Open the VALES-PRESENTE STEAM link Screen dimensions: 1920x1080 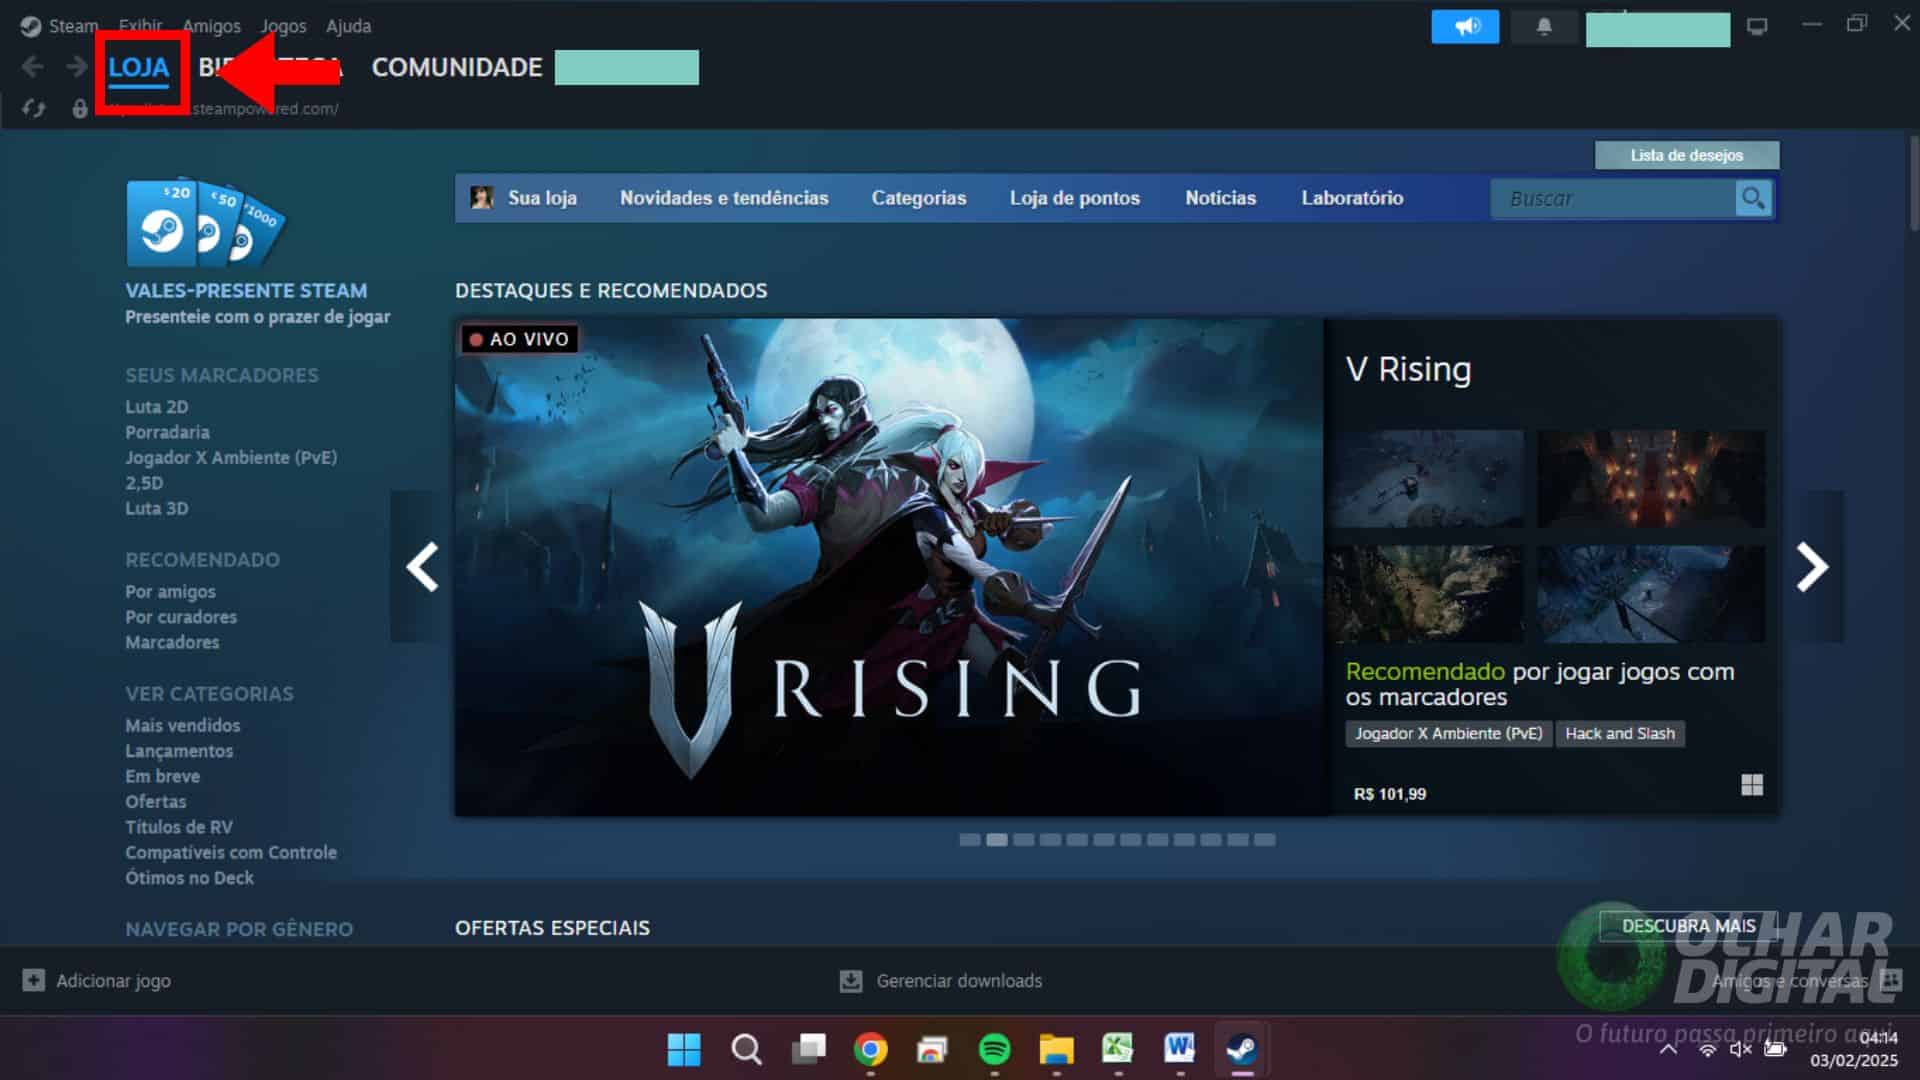(x=246, y=290)
